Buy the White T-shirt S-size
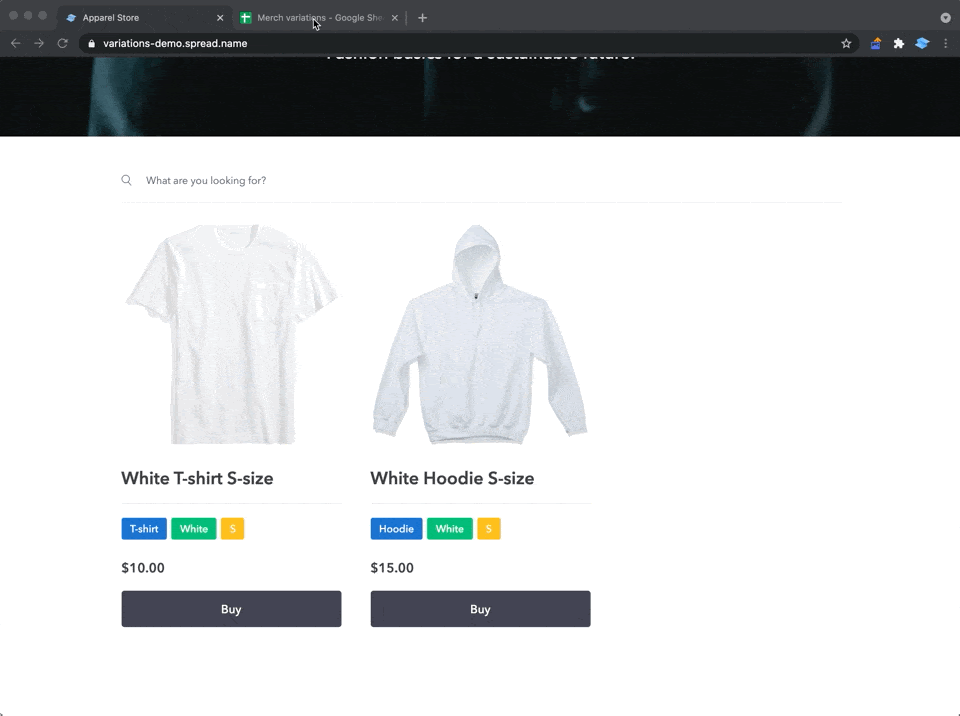The height and width of the screenshot is (716, 960). pos(231,609)
